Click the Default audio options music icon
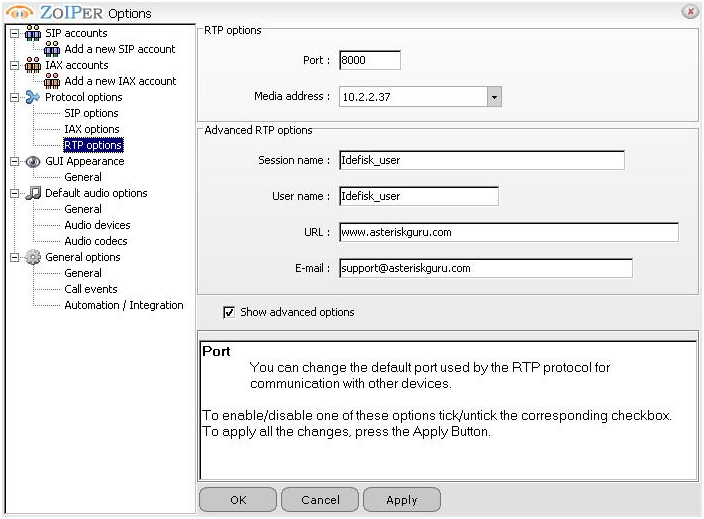Image resolution: width=704 pixels, height=519 pixels. (33, 193)
